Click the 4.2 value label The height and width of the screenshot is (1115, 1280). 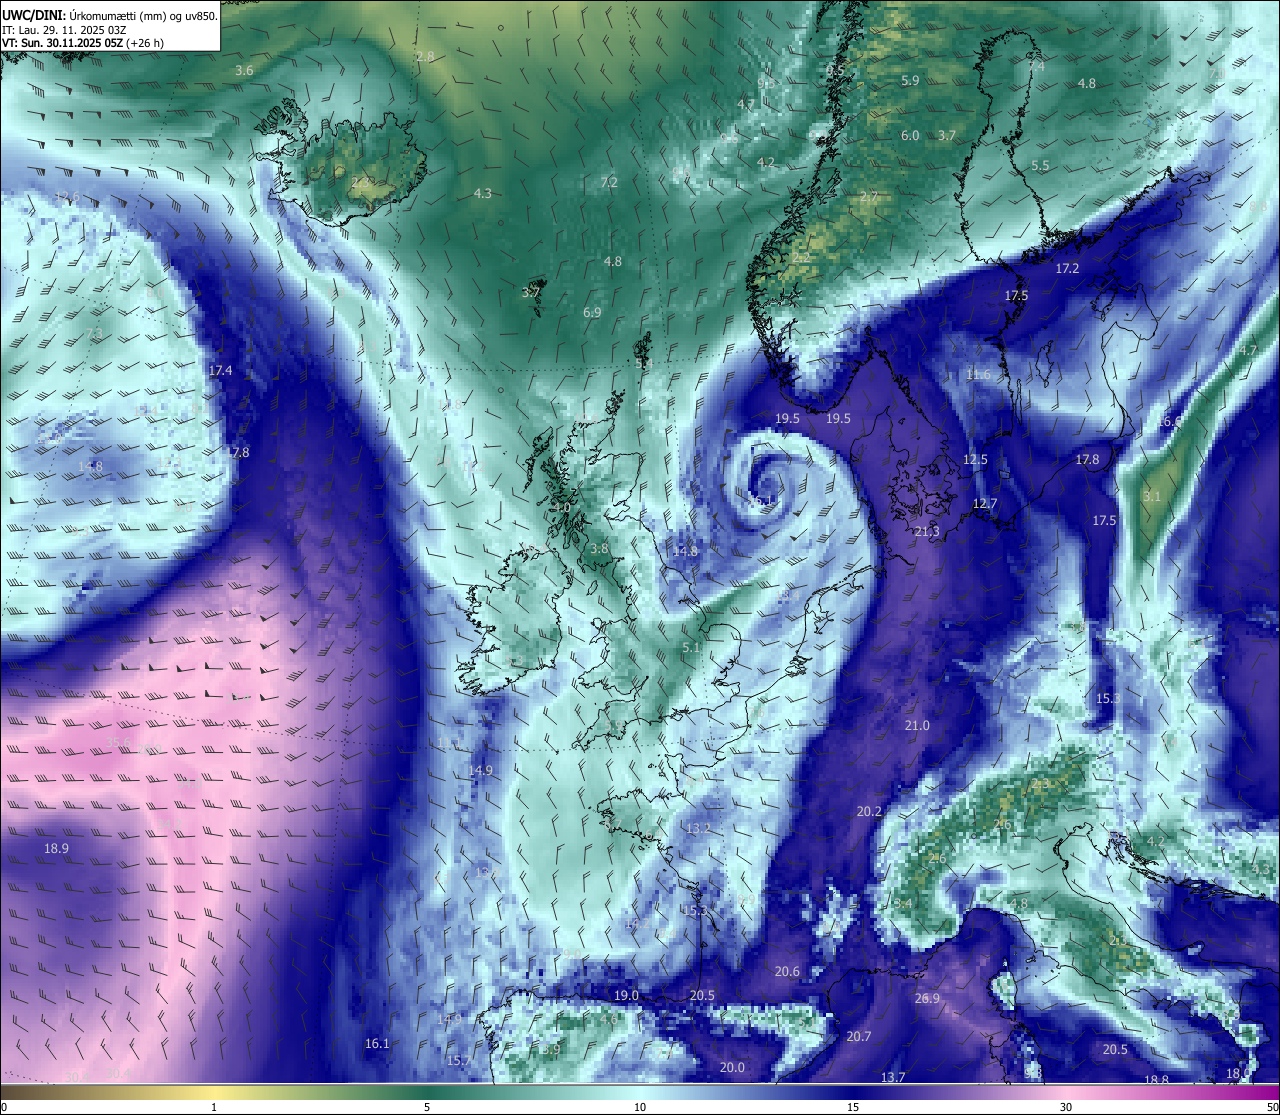(766, 162)
